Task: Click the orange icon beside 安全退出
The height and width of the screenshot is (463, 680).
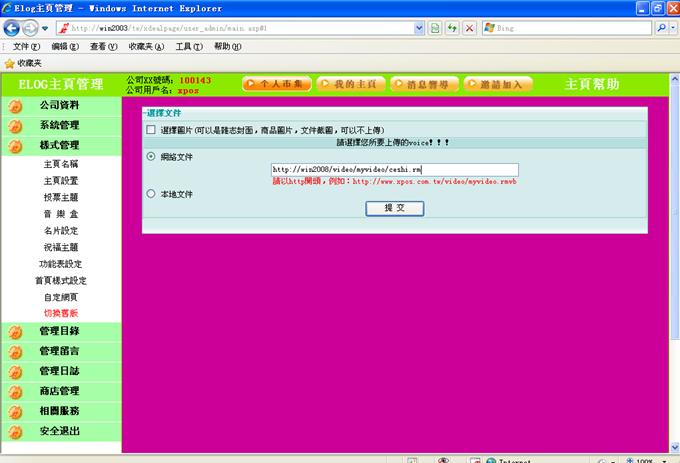Action: tap(15, 432)
